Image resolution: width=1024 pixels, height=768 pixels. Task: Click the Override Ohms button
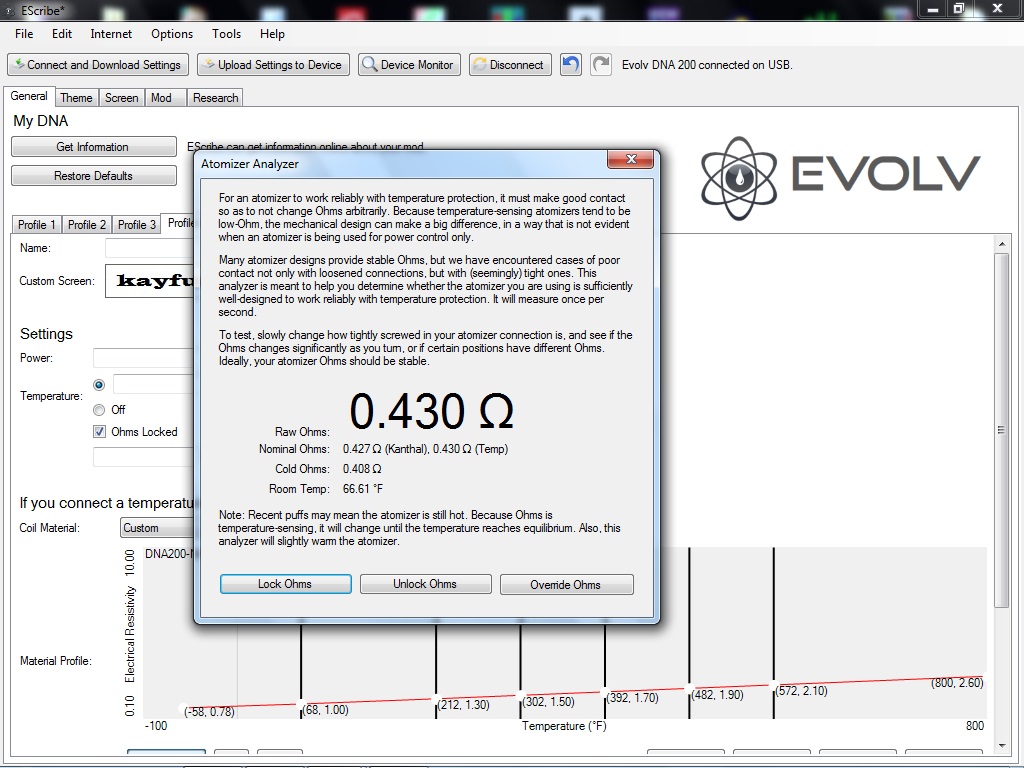[x=566, y=584]
